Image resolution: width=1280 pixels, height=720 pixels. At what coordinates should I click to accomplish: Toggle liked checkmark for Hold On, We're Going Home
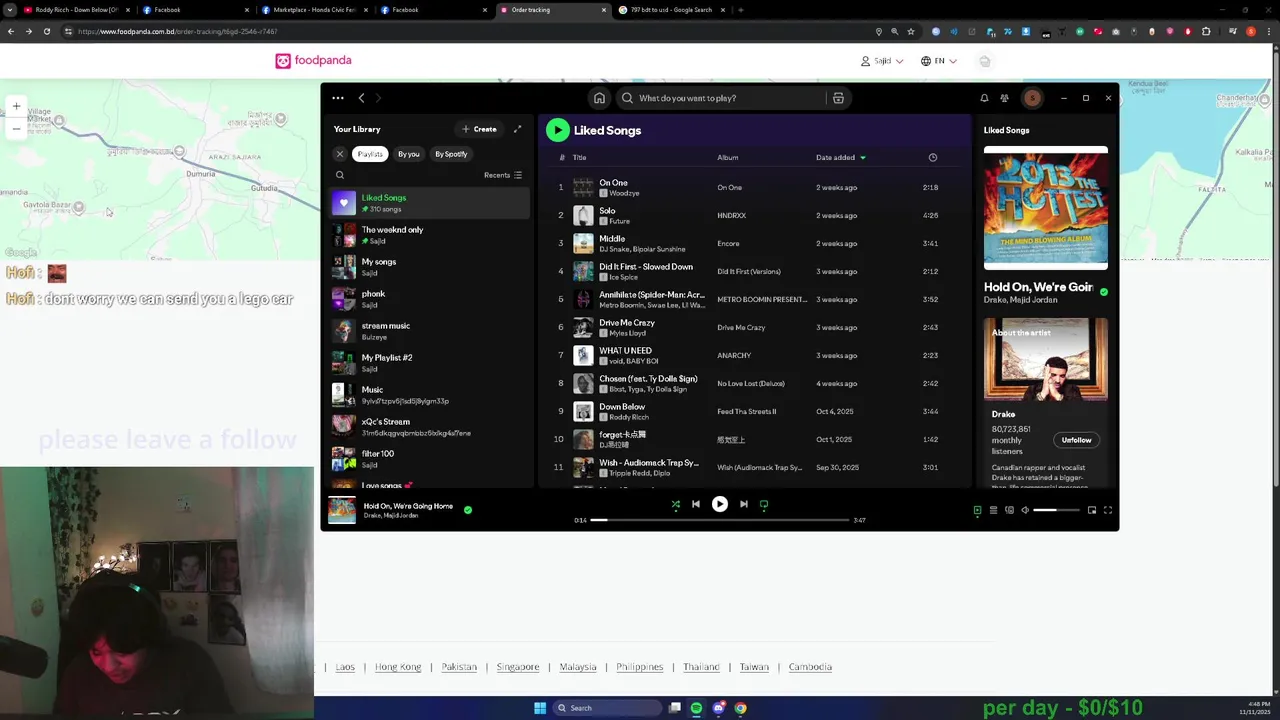click(468, 510)
